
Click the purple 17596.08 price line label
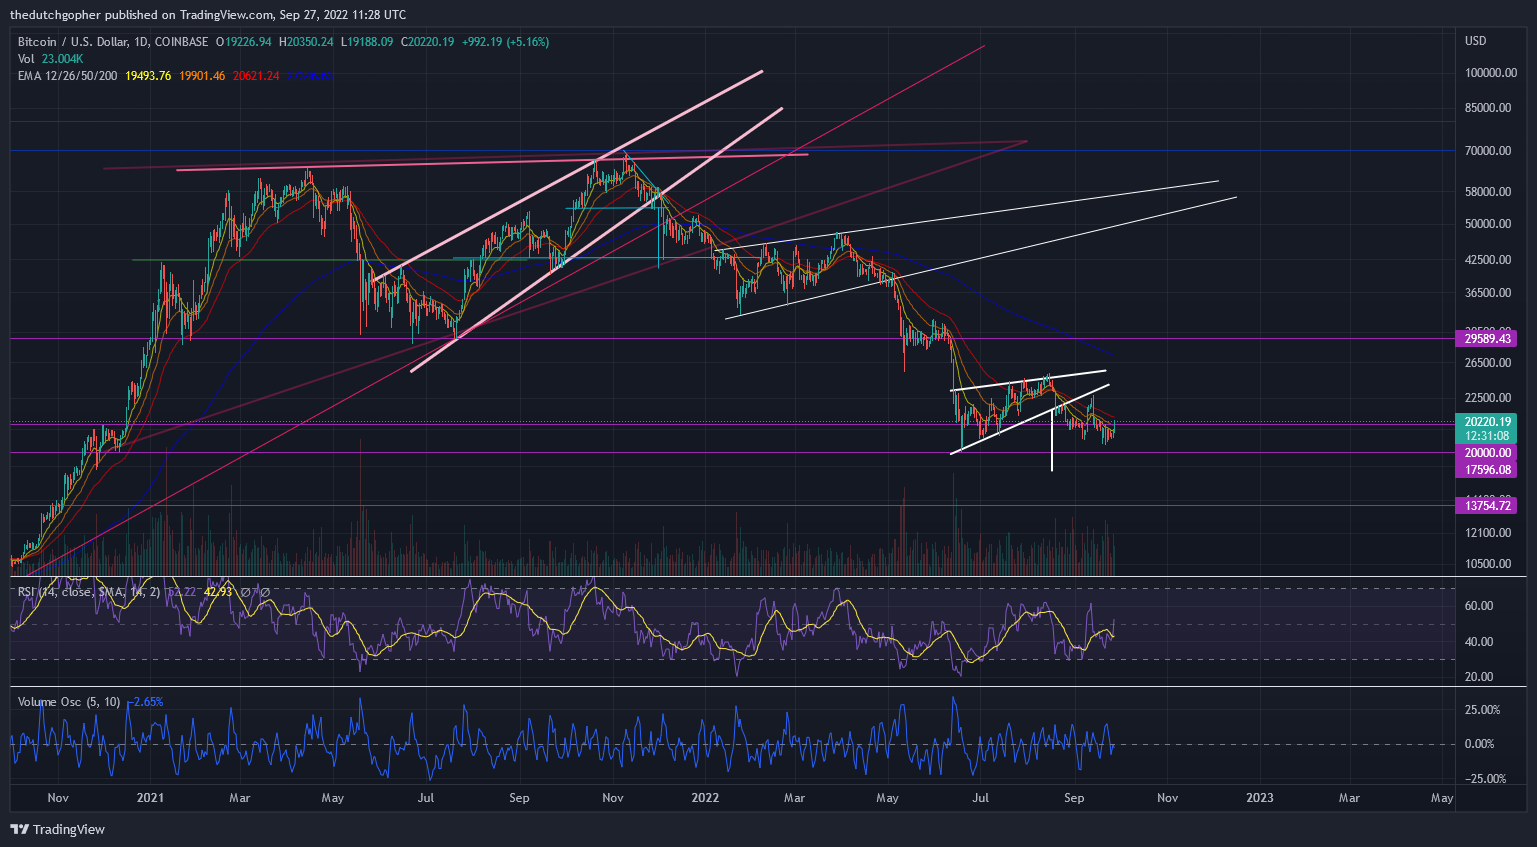click(x=1488, y=470)
